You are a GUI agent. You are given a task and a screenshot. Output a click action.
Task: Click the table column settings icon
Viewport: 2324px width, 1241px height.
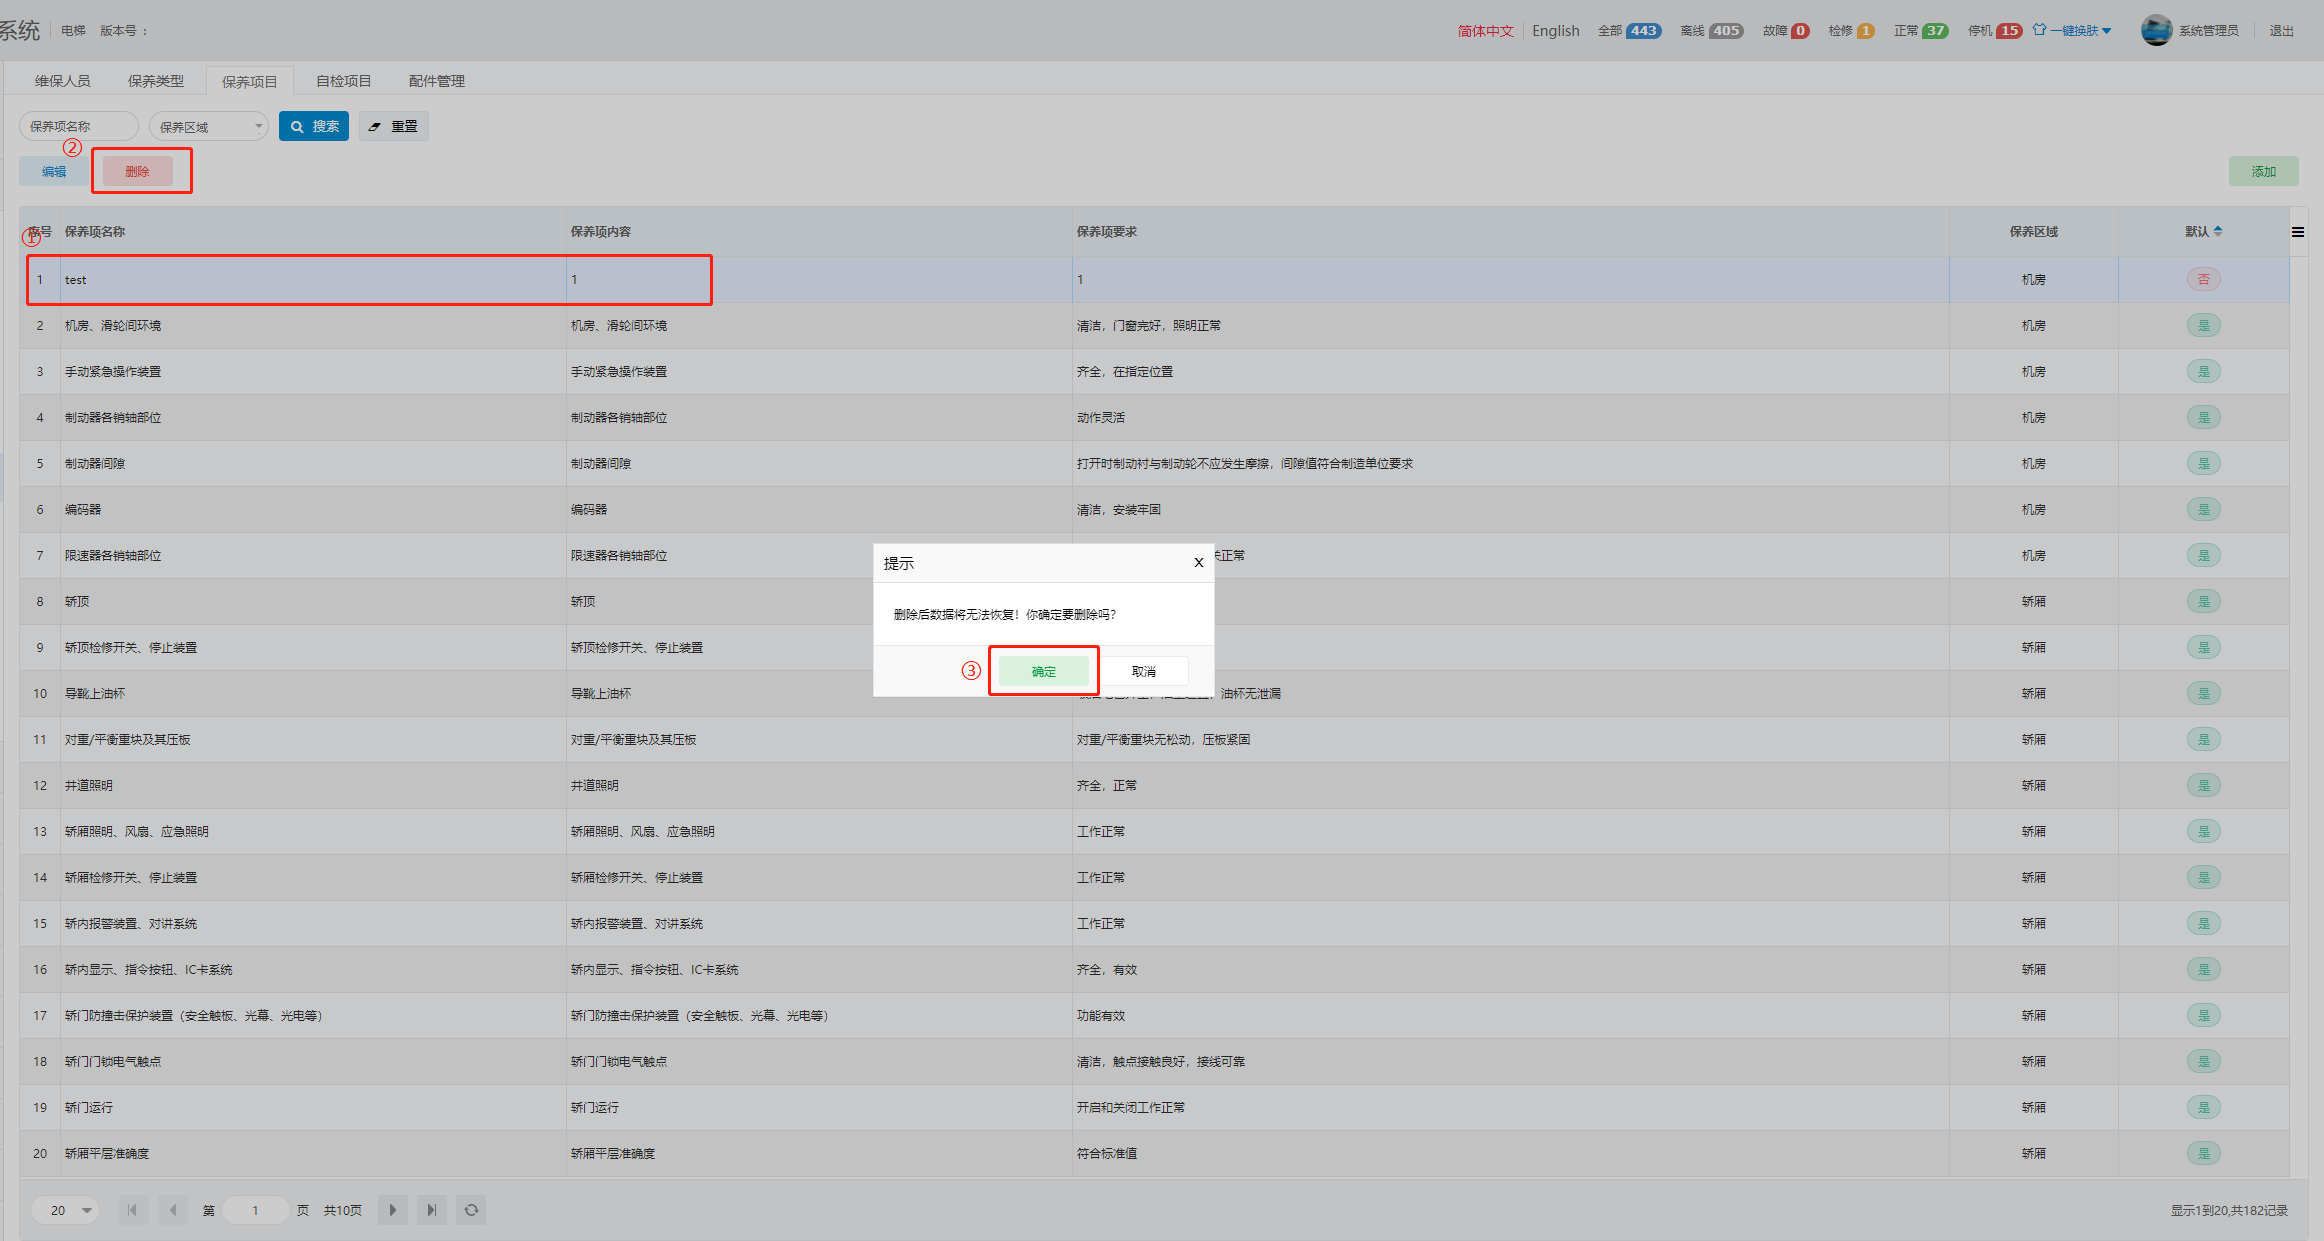[2298, 232]
